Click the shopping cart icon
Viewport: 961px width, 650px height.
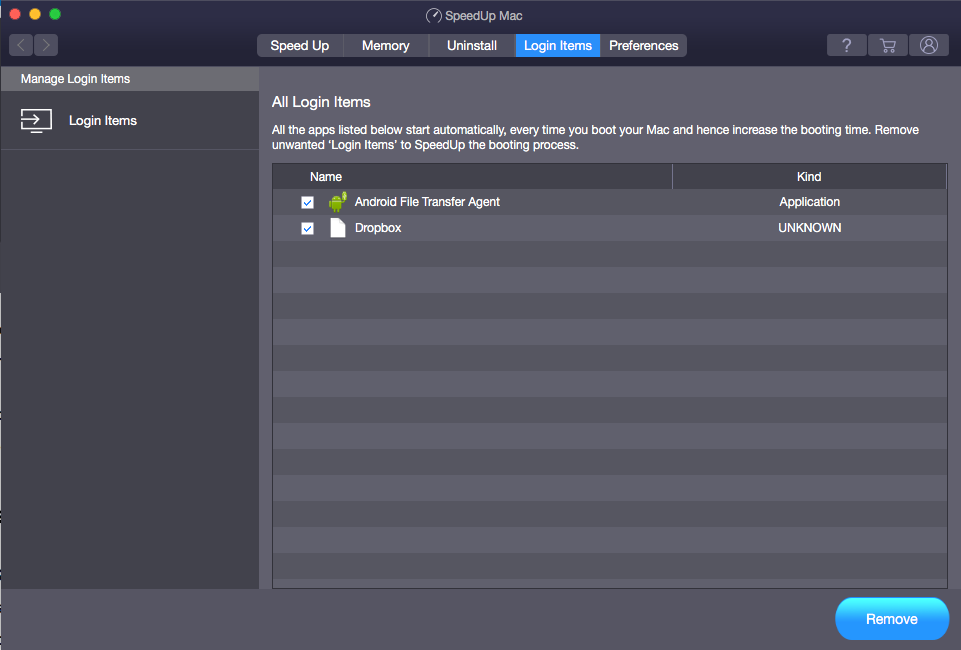click(x=887, y=45)
